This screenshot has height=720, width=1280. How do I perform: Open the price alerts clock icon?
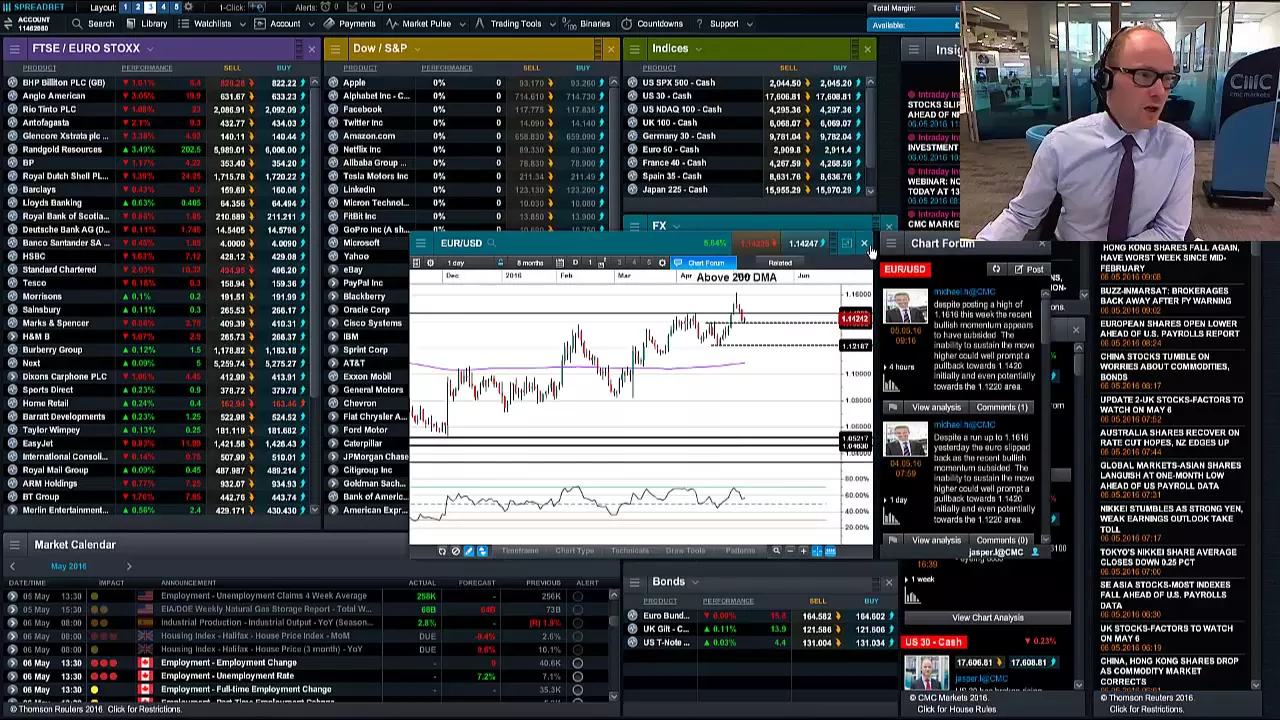click(x=326, y=7)
